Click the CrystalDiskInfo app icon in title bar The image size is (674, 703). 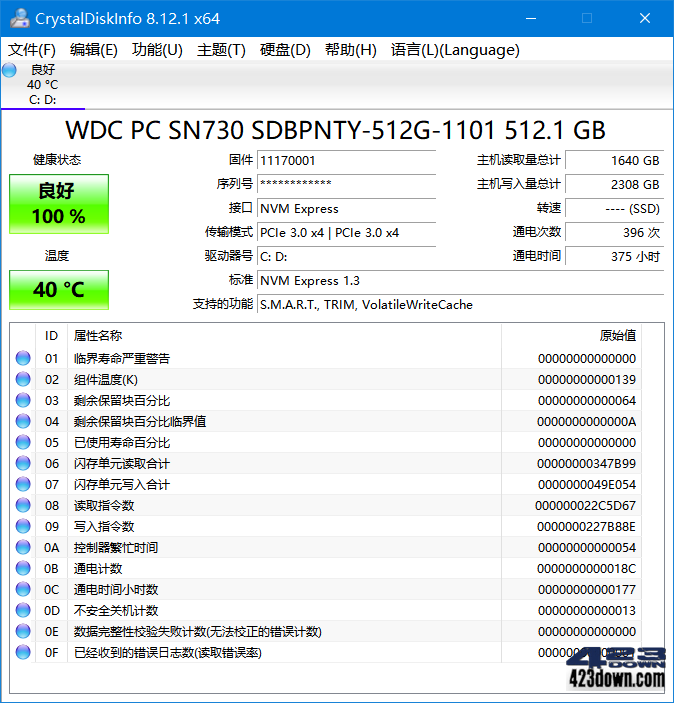[x=19, y=18]
